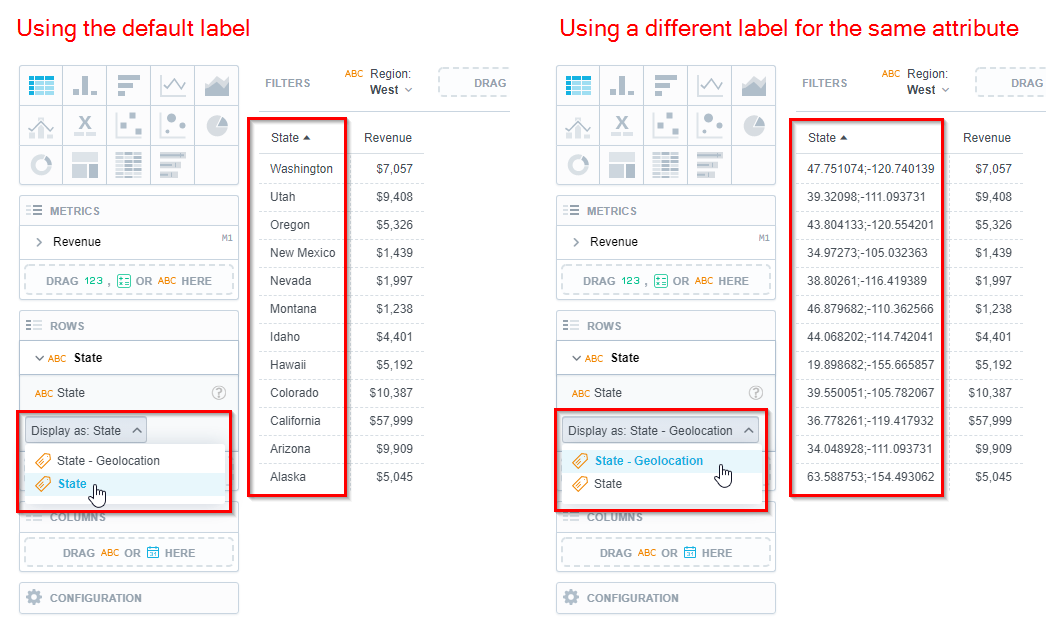Select the horizontal bar chart visualization
Image resolution: width=1060 pixels, height=643 pixels.
tap(128, 87)
